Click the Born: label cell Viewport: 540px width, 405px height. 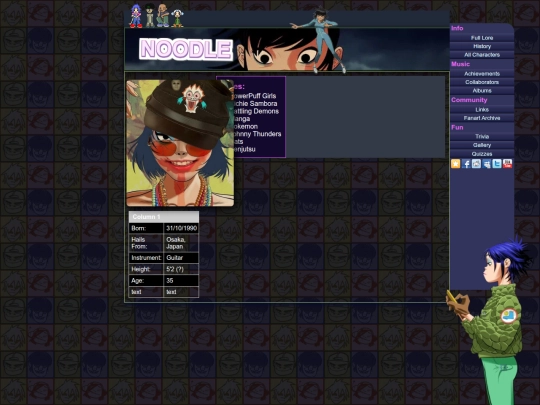(x=146, y=228)
